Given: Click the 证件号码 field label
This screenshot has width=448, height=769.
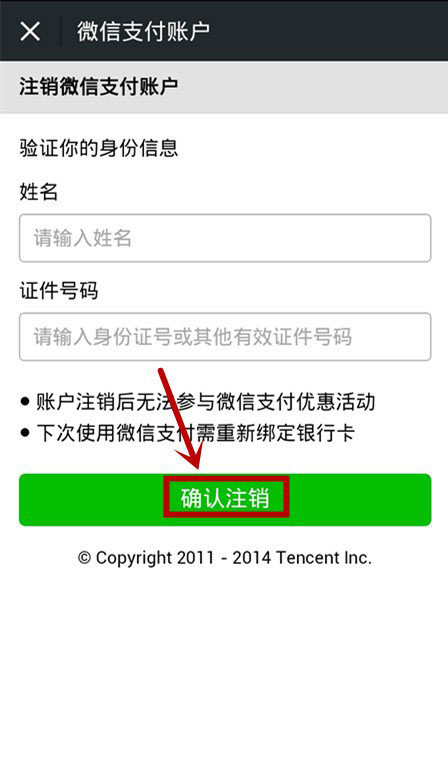Looking at the screenshot, I should 59,290.
